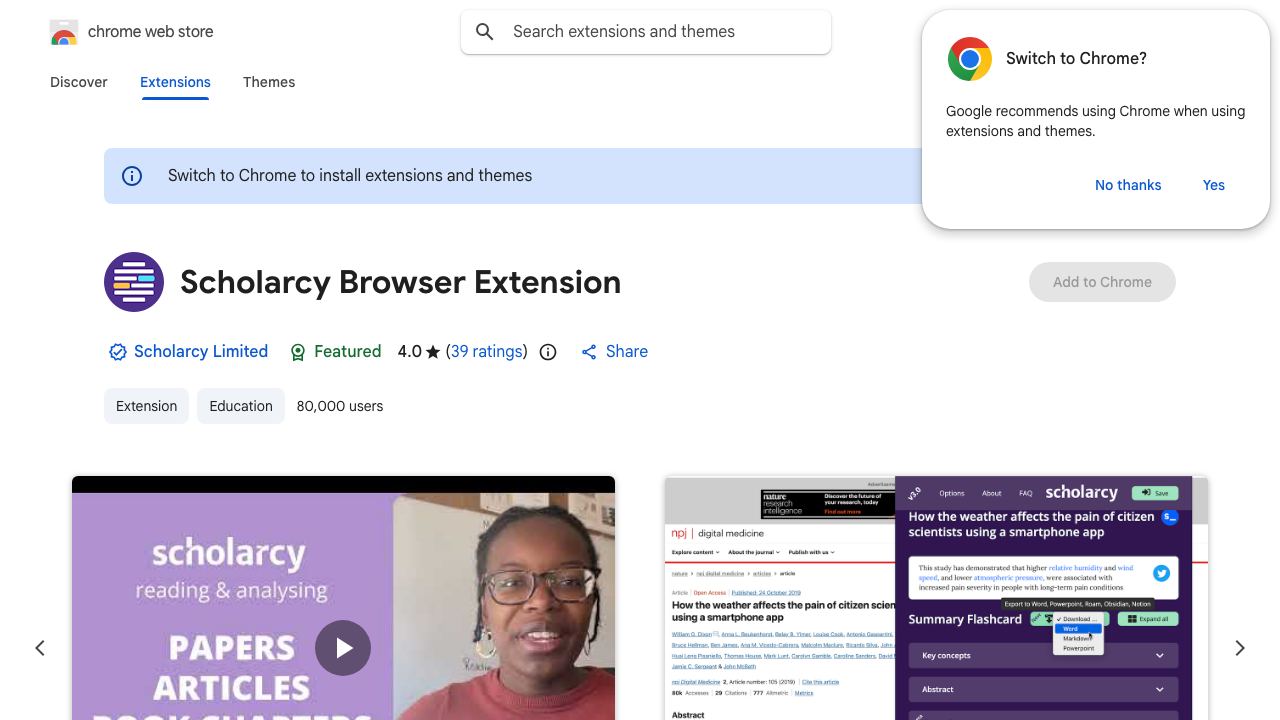1280x720 pixels.
Task: Click the Scholarcy Browser Extension heading
Action: tap(401, 283)
